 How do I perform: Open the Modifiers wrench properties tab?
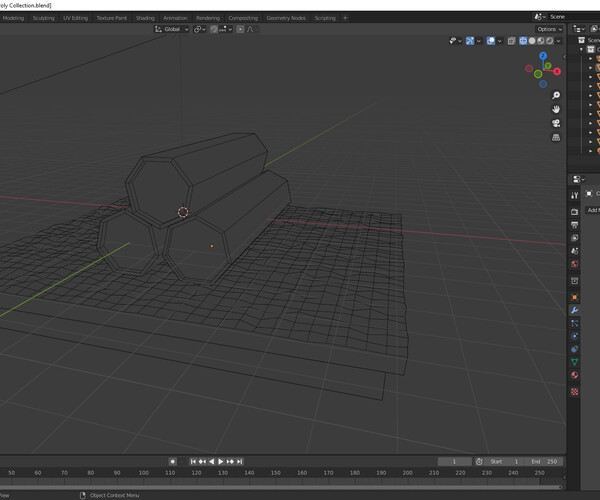(x=575, y=310)
